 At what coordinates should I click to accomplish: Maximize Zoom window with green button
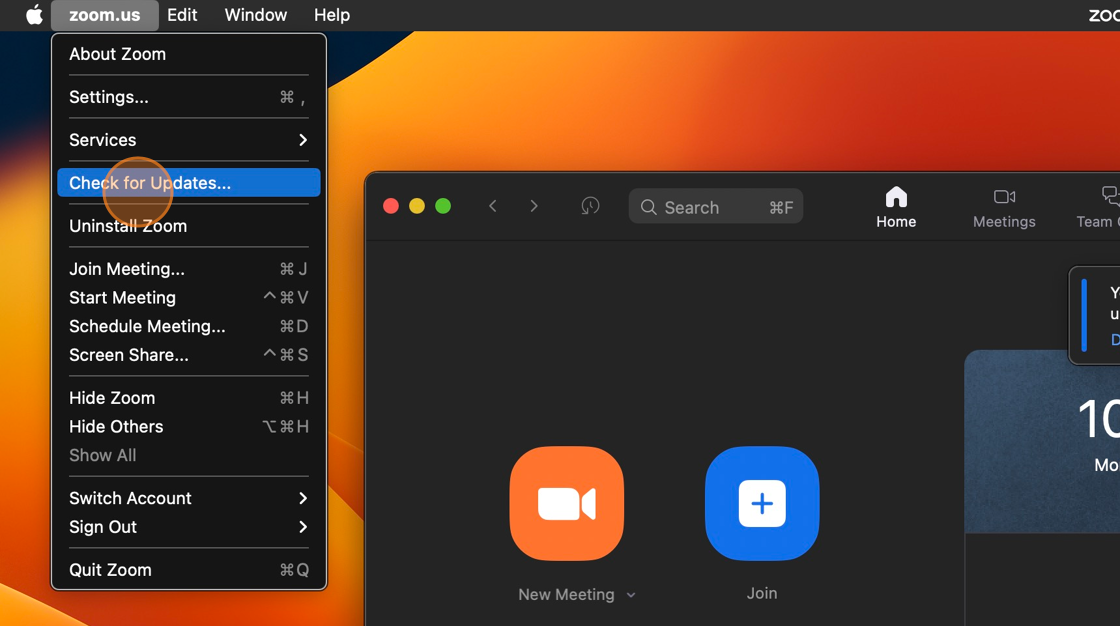[x=443, y=207]
